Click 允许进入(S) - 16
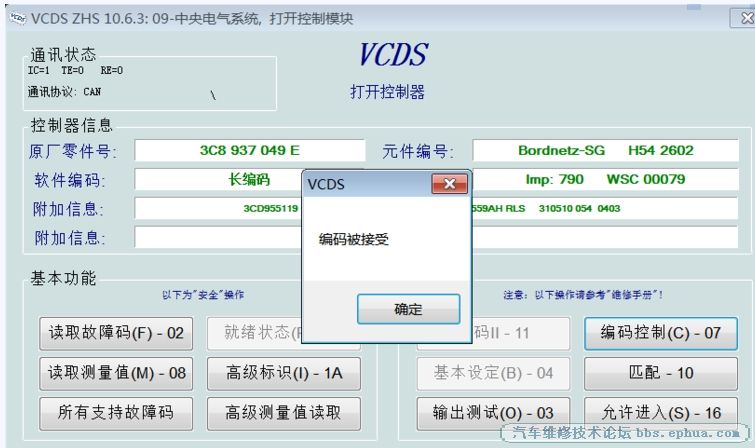This screenshot has width=755, height=448. (x=661, y=412)
